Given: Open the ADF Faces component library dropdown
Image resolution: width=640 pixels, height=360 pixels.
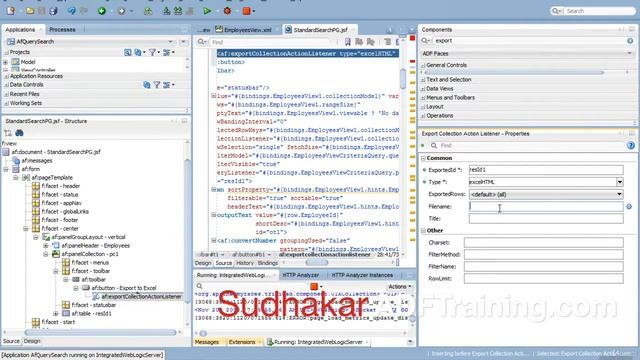Looking at the screenshot, I should click(629, 53).
